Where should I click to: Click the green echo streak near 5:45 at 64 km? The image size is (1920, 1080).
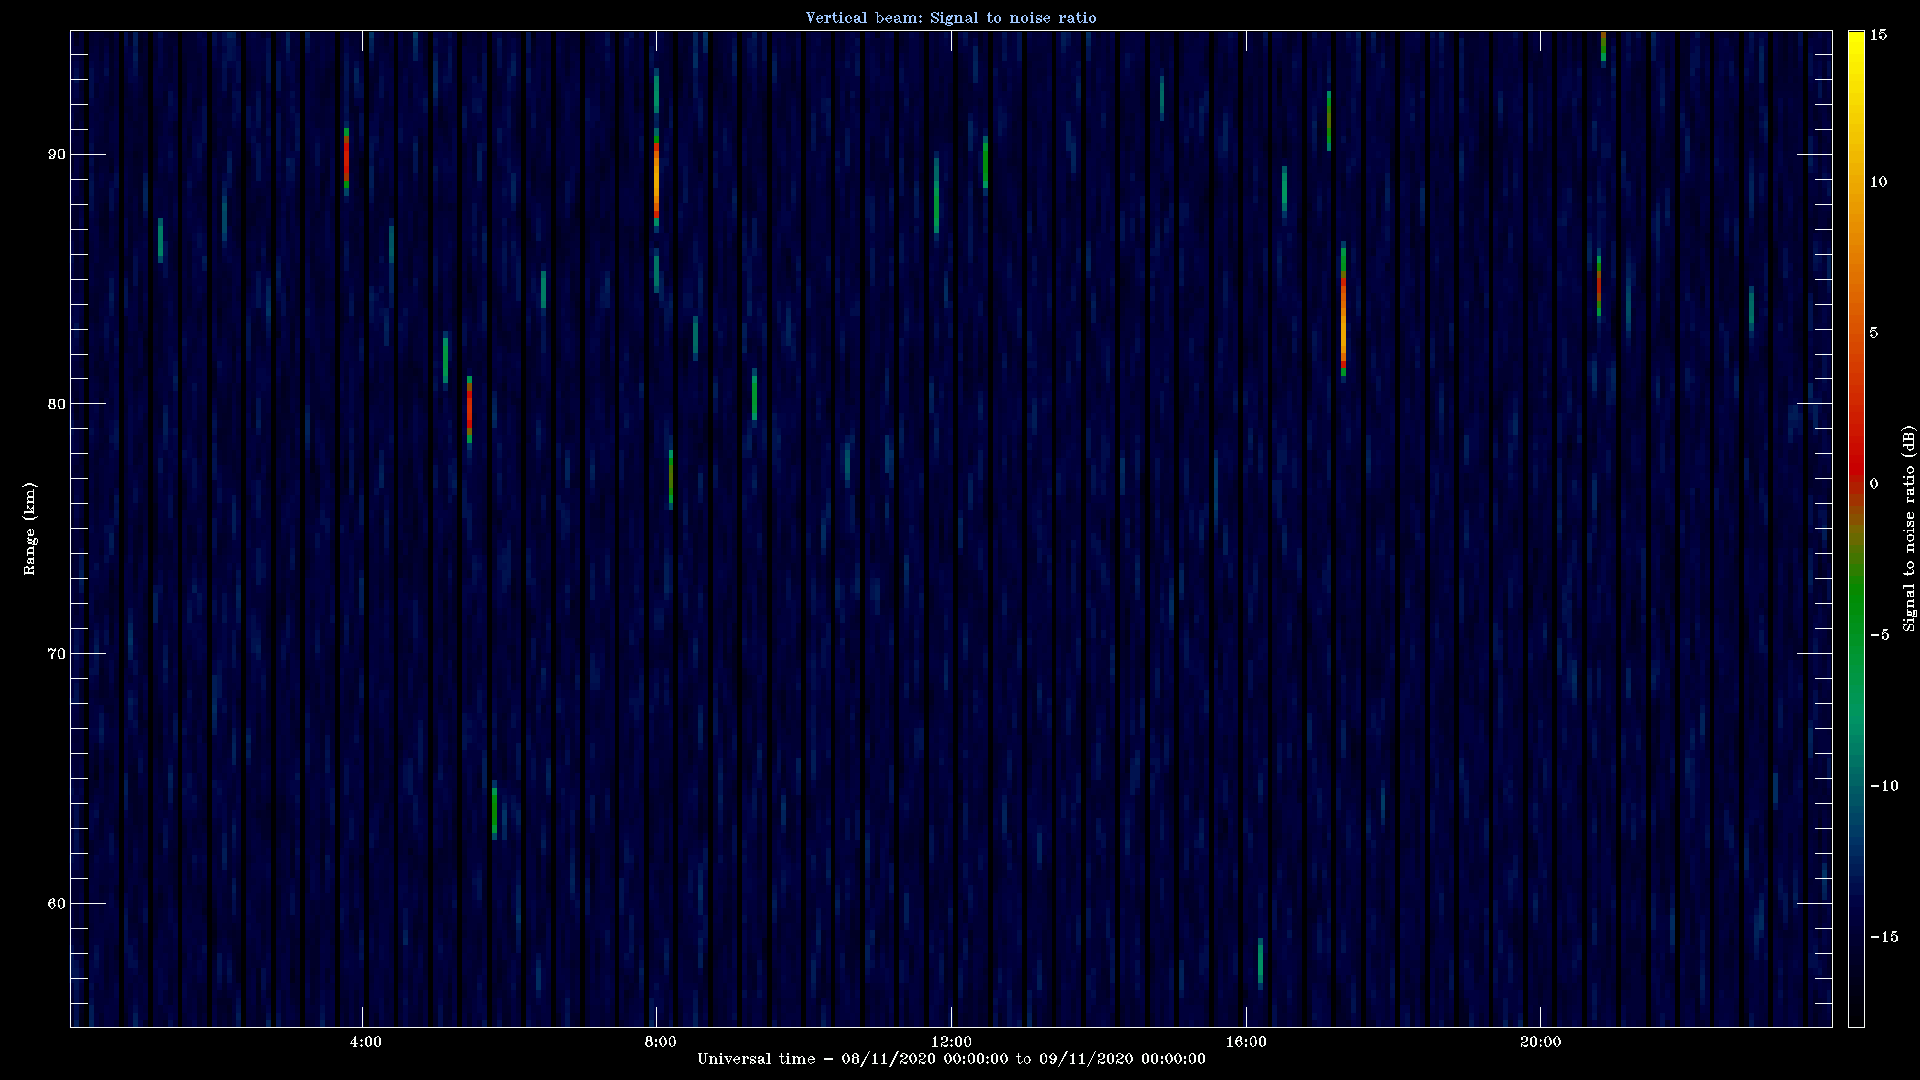494,811
